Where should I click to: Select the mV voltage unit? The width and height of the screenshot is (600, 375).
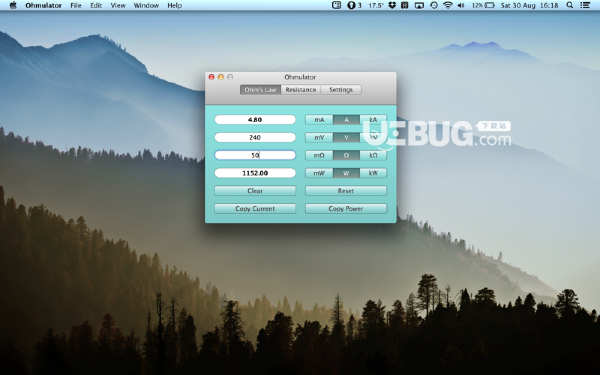[x=319, y=137]
